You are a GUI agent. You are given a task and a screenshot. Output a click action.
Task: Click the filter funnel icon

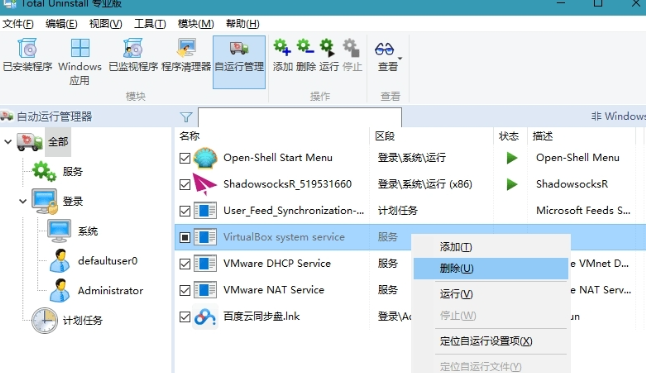(x=186, y=117)
